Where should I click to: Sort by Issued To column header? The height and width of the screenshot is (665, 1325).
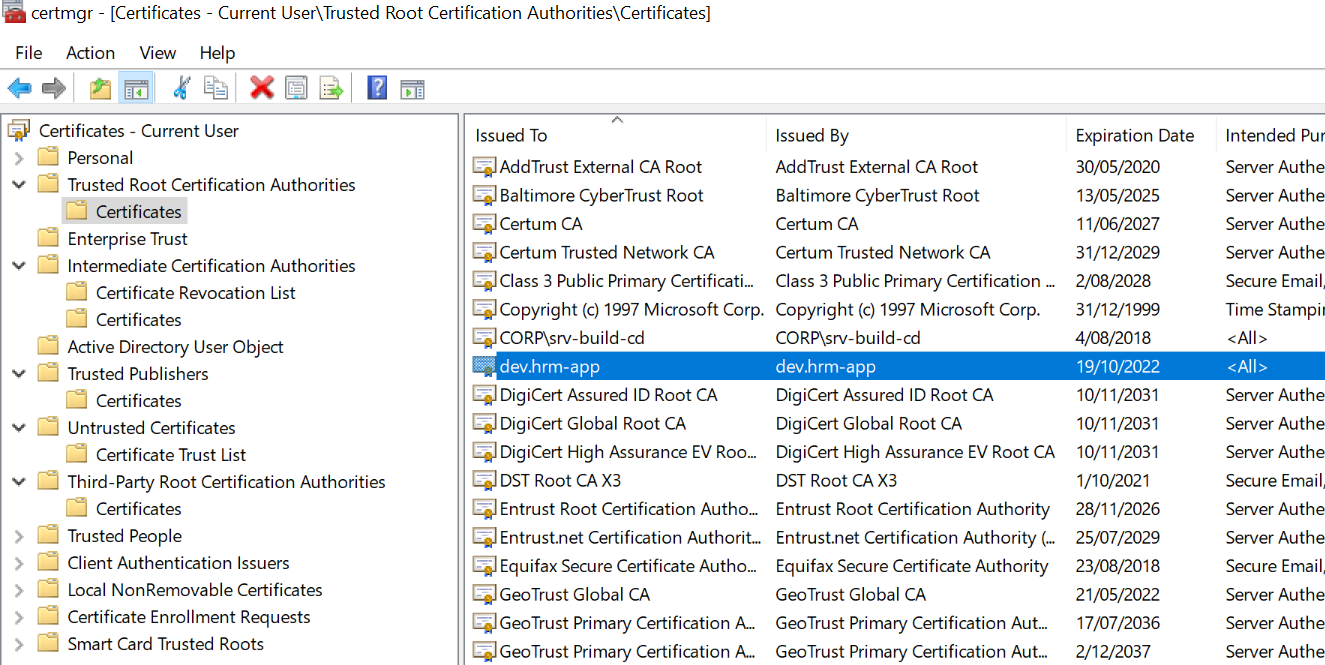pyautogui.click(x=616, y=135)
